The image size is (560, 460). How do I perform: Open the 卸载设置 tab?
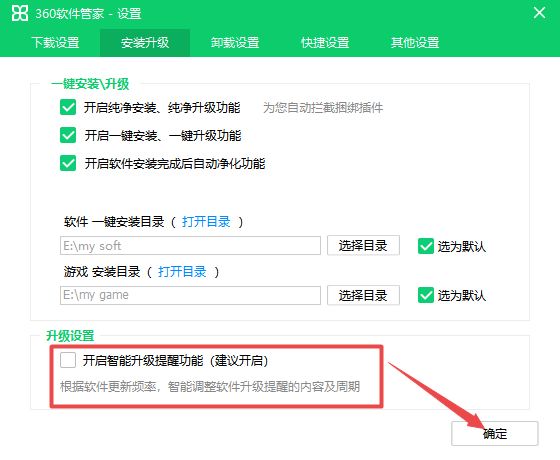pos(235,43)
